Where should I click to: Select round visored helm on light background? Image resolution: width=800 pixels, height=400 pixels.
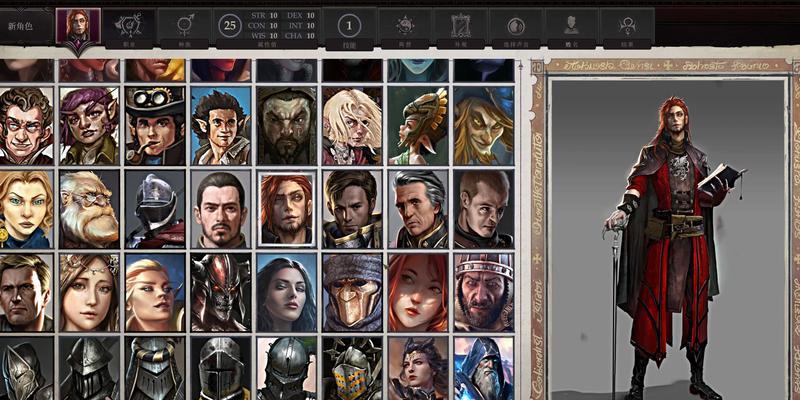(287, 368)
